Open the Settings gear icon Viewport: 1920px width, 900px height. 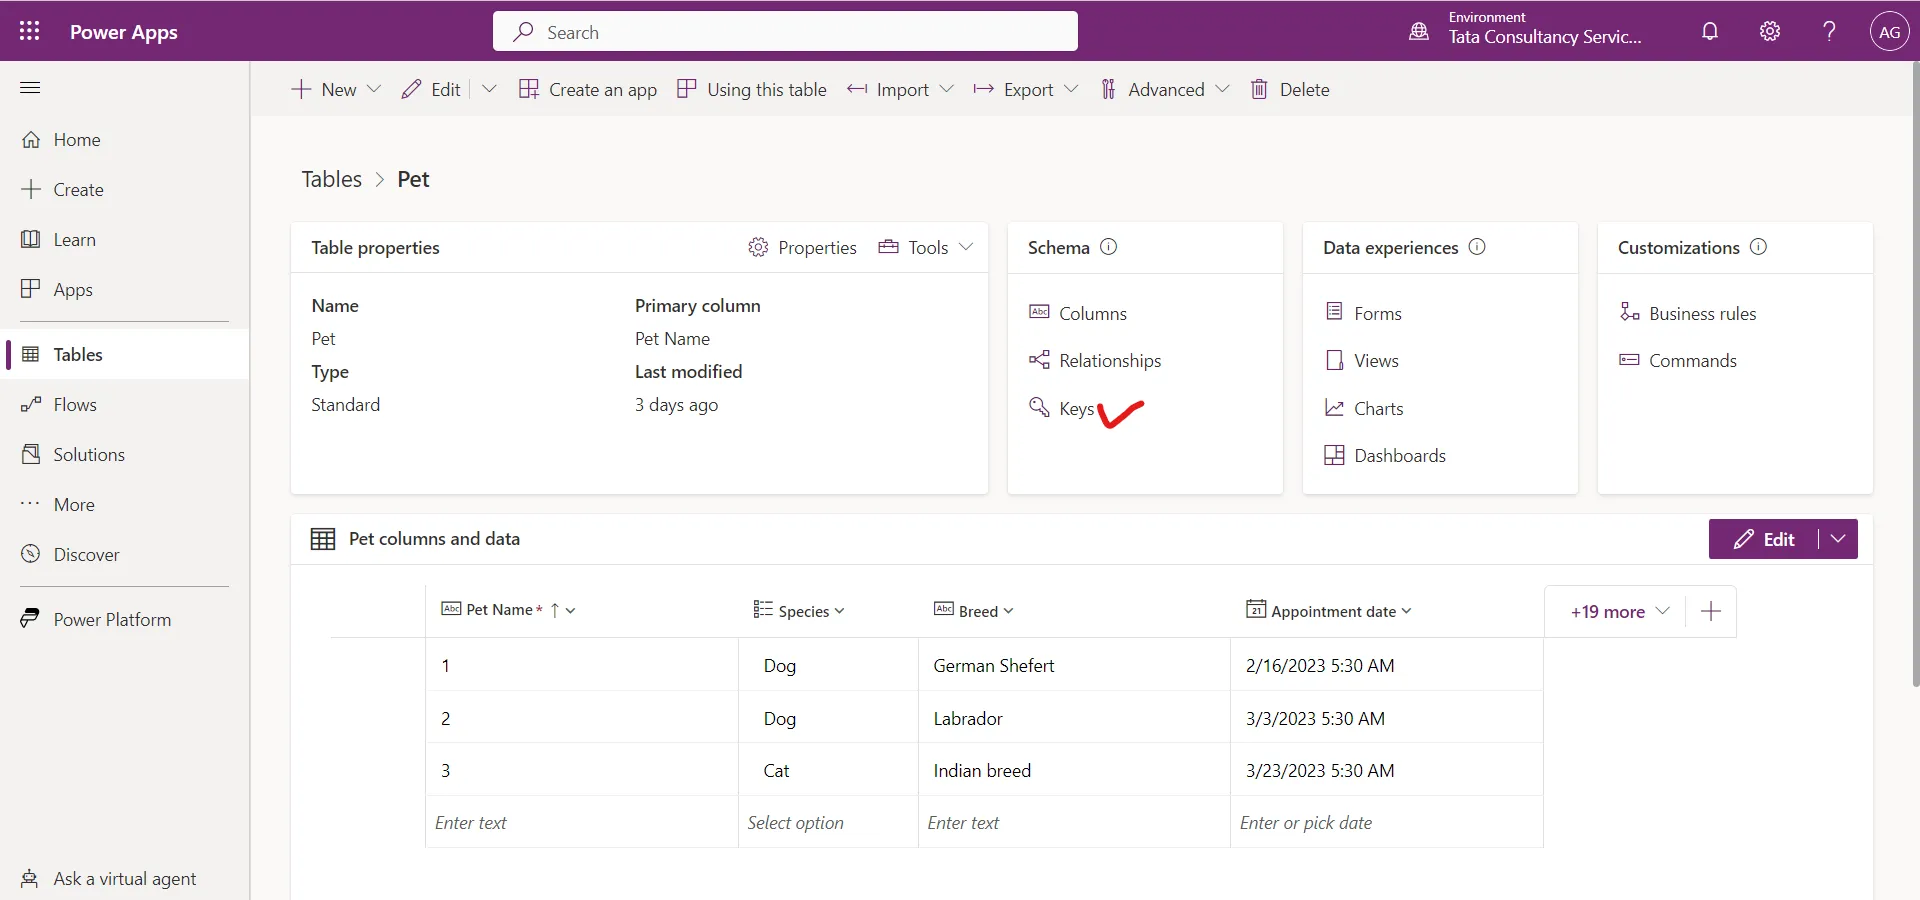1769,31
